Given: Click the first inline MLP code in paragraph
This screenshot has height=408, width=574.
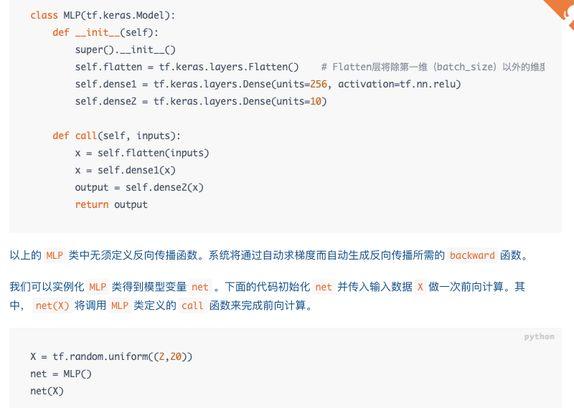Looking at the screenshot, I should pos(55,255).
